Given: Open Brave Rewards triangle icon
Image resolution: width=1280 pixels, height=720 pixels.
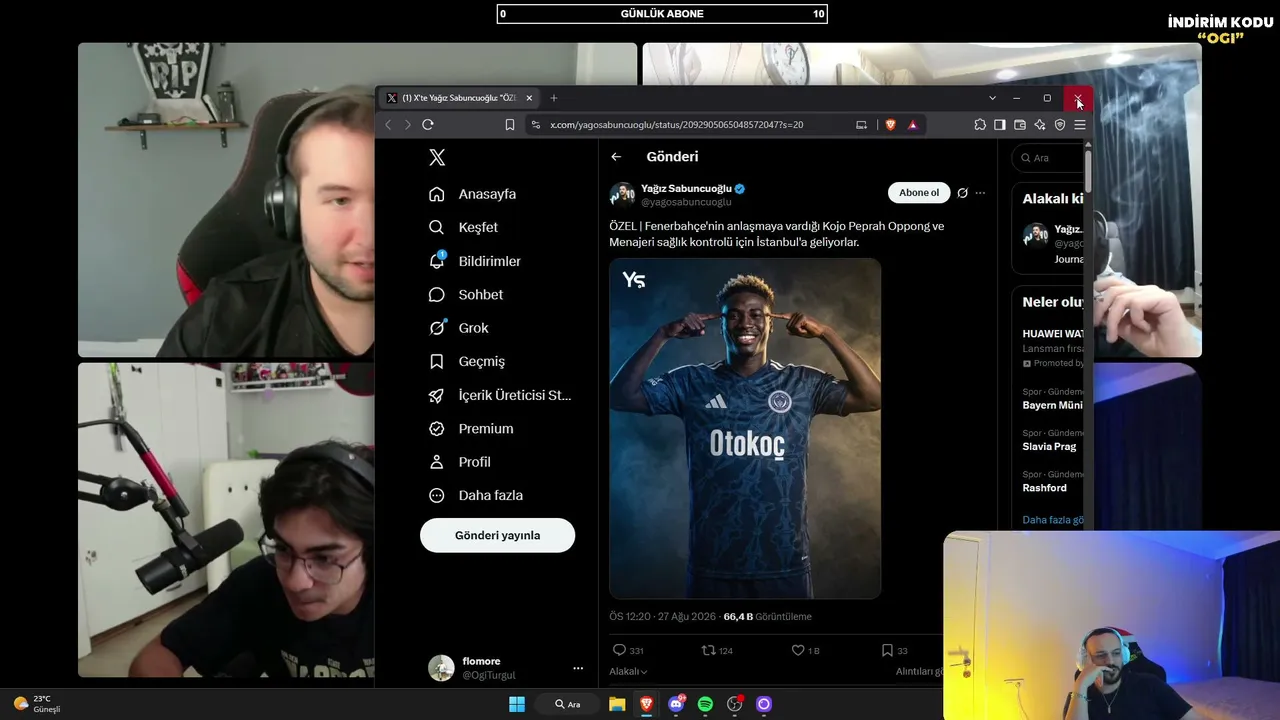Looking at the screenshot, I should [x=912, y=125].
